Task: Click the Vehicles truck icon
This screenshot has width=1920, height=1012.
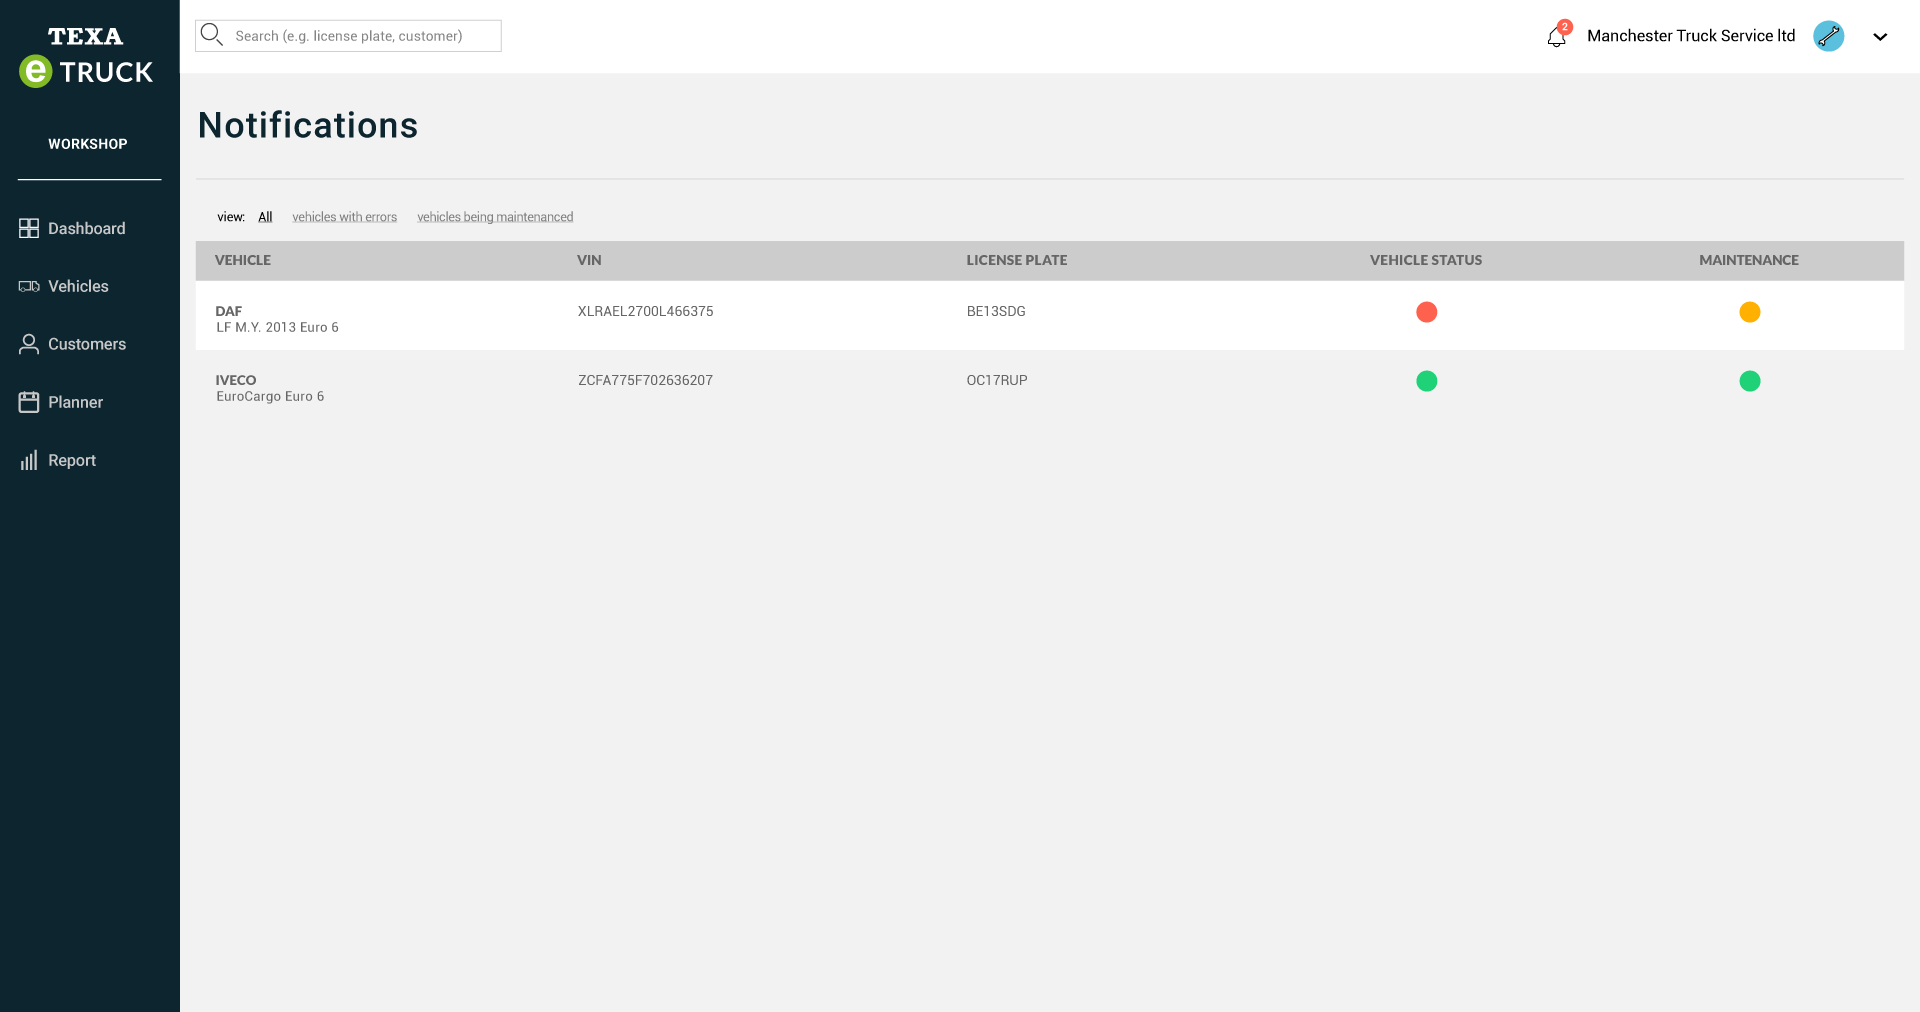Action: [x=29, y=286]
